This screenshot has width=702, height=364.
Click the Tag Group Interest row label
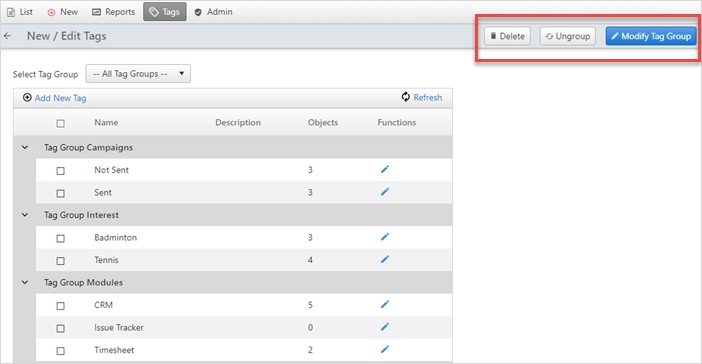(x=81, y=215)
